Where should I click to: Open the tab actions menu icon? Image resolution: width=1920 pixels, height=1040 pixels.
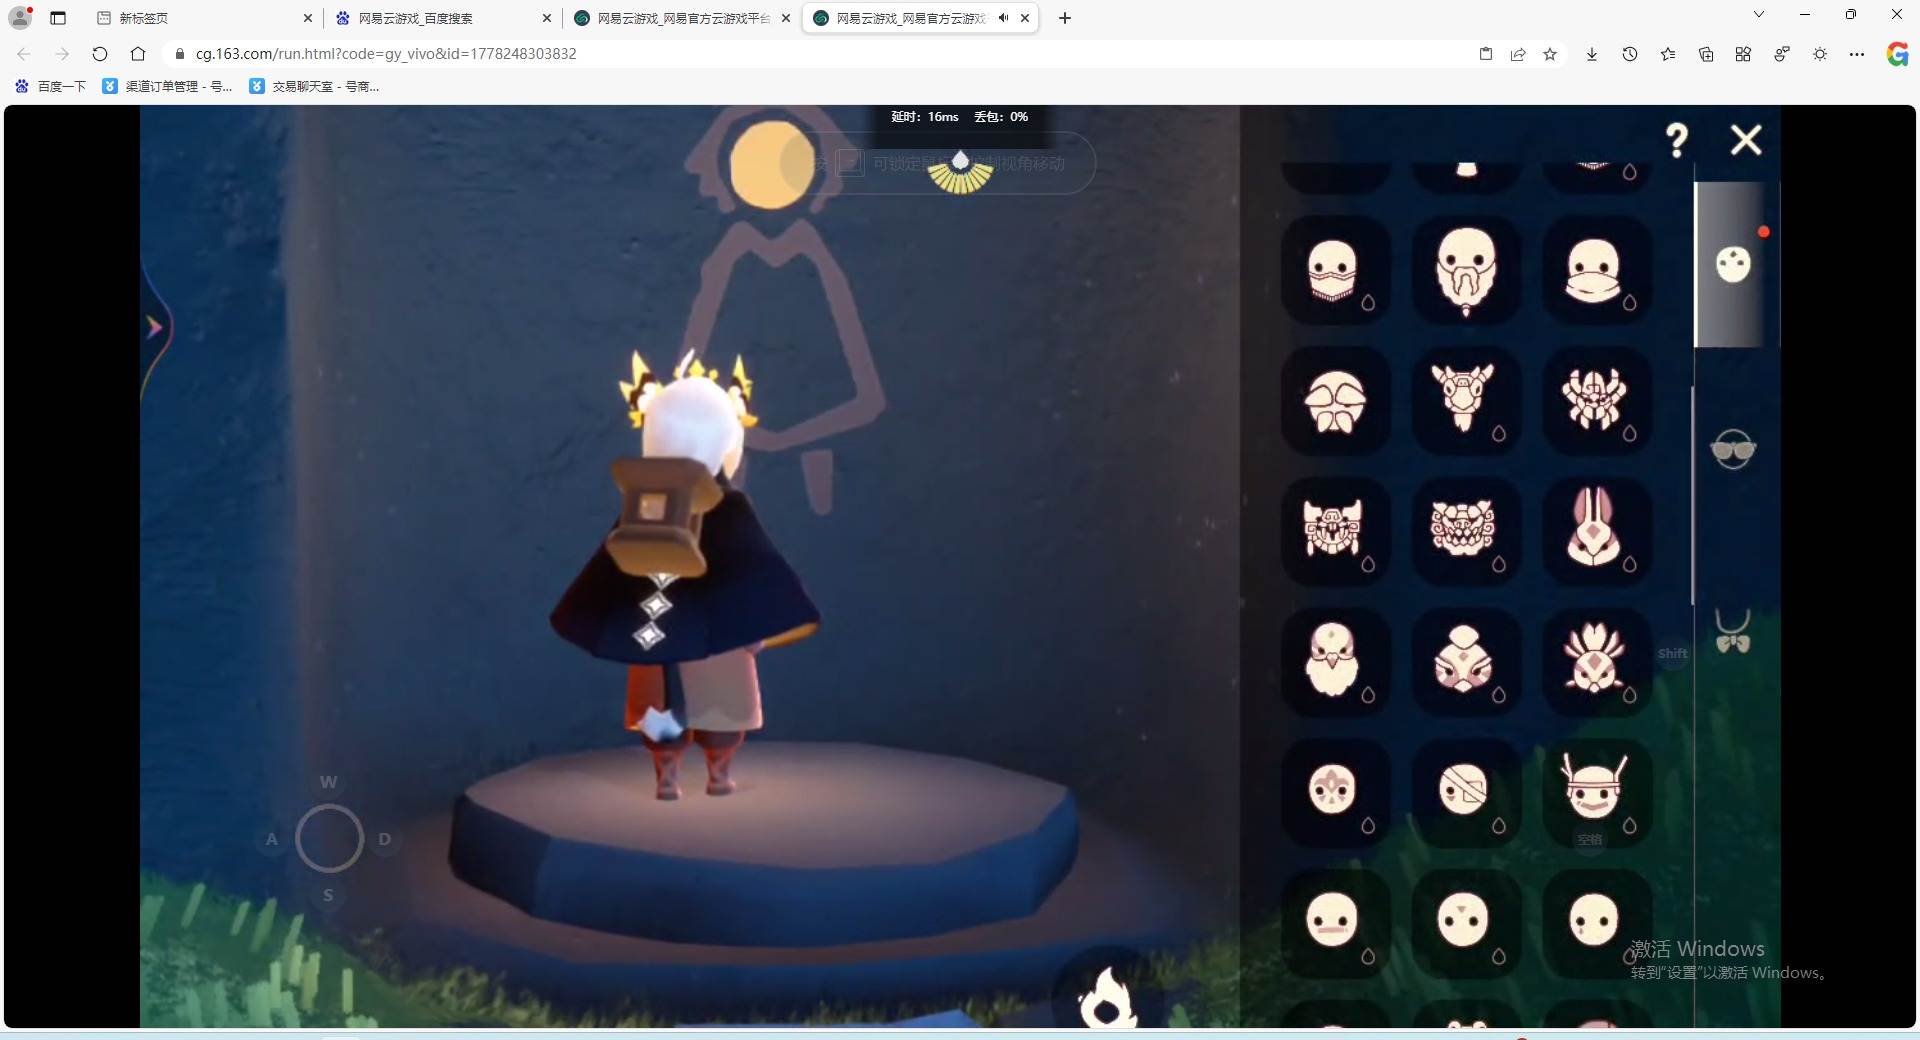coord(58,18)
